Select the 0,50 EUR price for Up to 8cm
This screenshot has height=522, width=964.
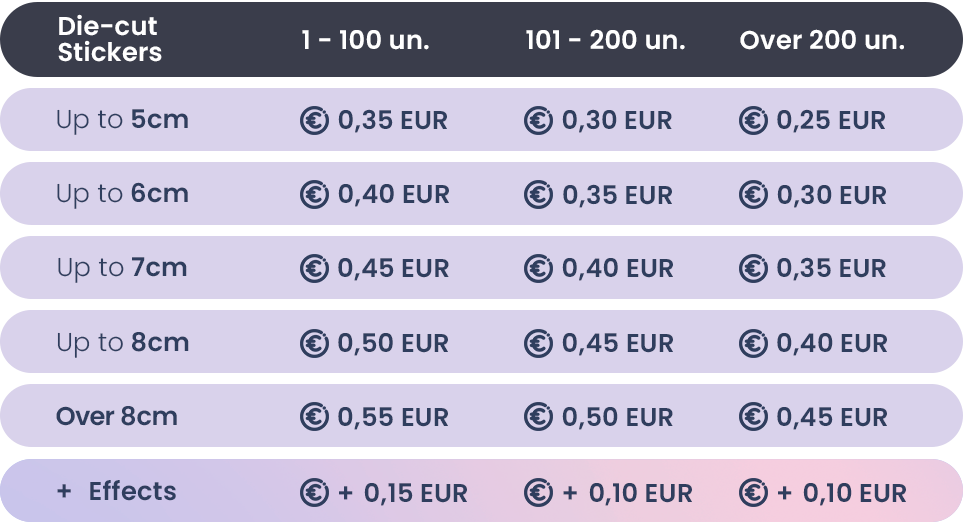(x=393, y=343)
